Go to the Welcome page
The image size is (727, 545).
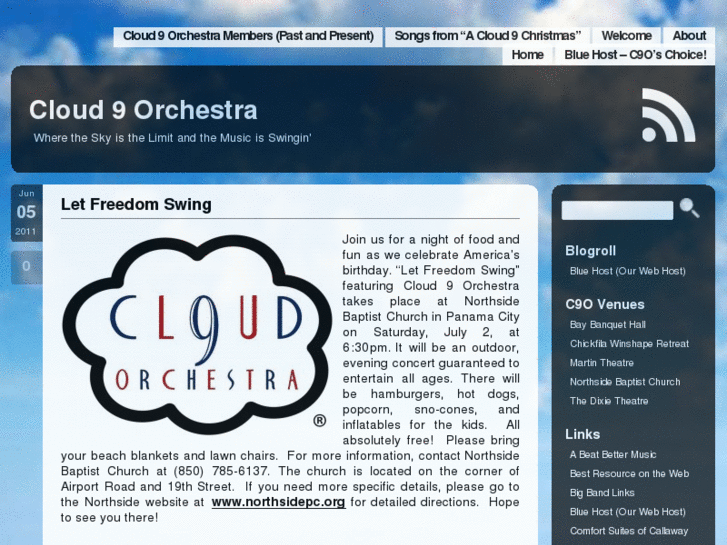point(626,36)
